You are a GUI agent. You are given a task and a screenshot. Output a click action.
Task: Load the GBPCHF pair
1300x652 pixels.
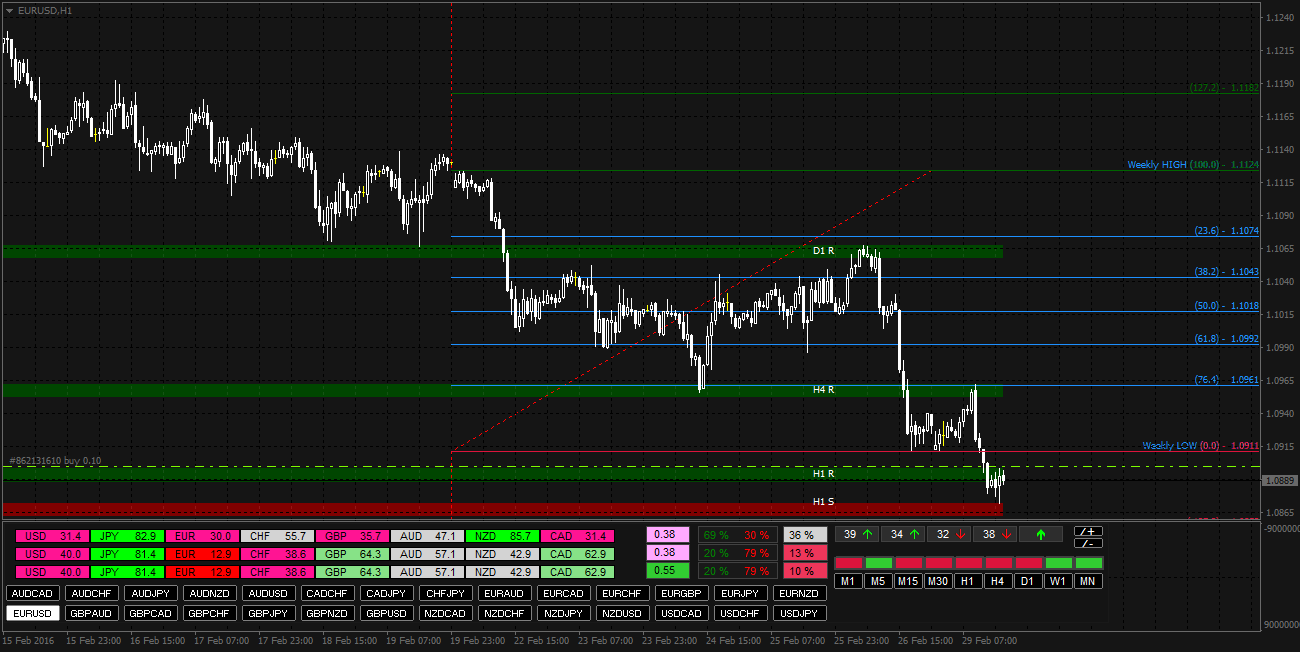(210, 613)
